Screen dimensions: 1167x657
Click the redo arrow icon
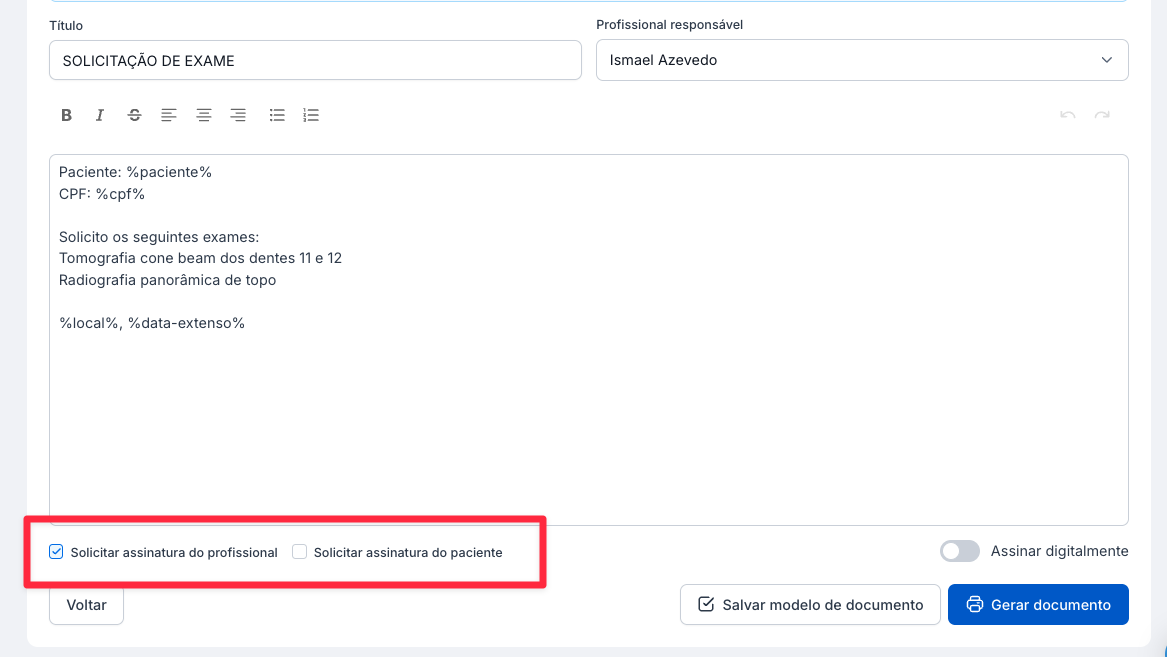click(x=1102, y=115)
